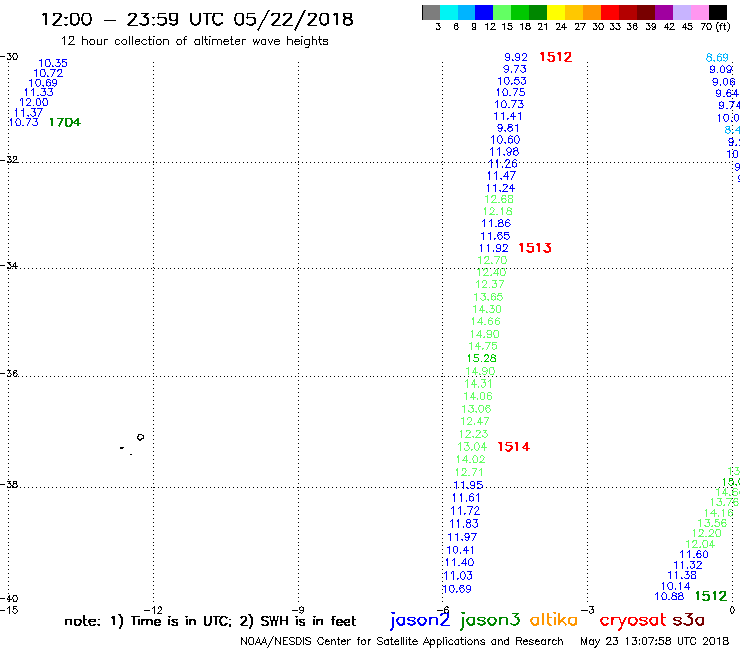Click the wave height value 13.65
This screenshot has height=650, width=740.
pos(488,297)
